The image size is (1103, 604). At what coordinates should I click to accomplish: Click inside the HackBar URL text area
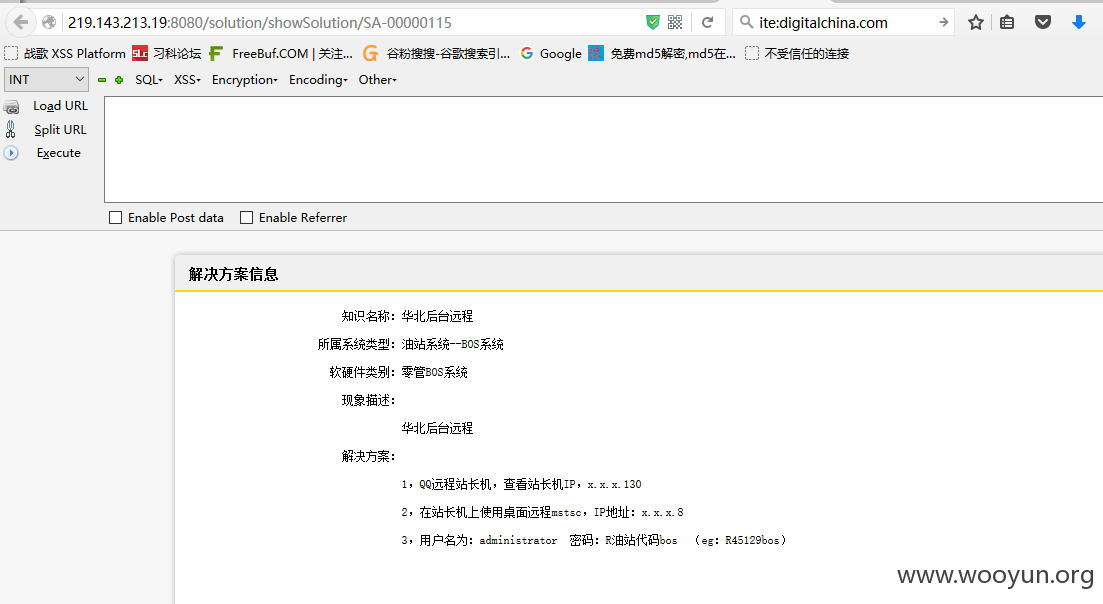[x=604, y=150]
